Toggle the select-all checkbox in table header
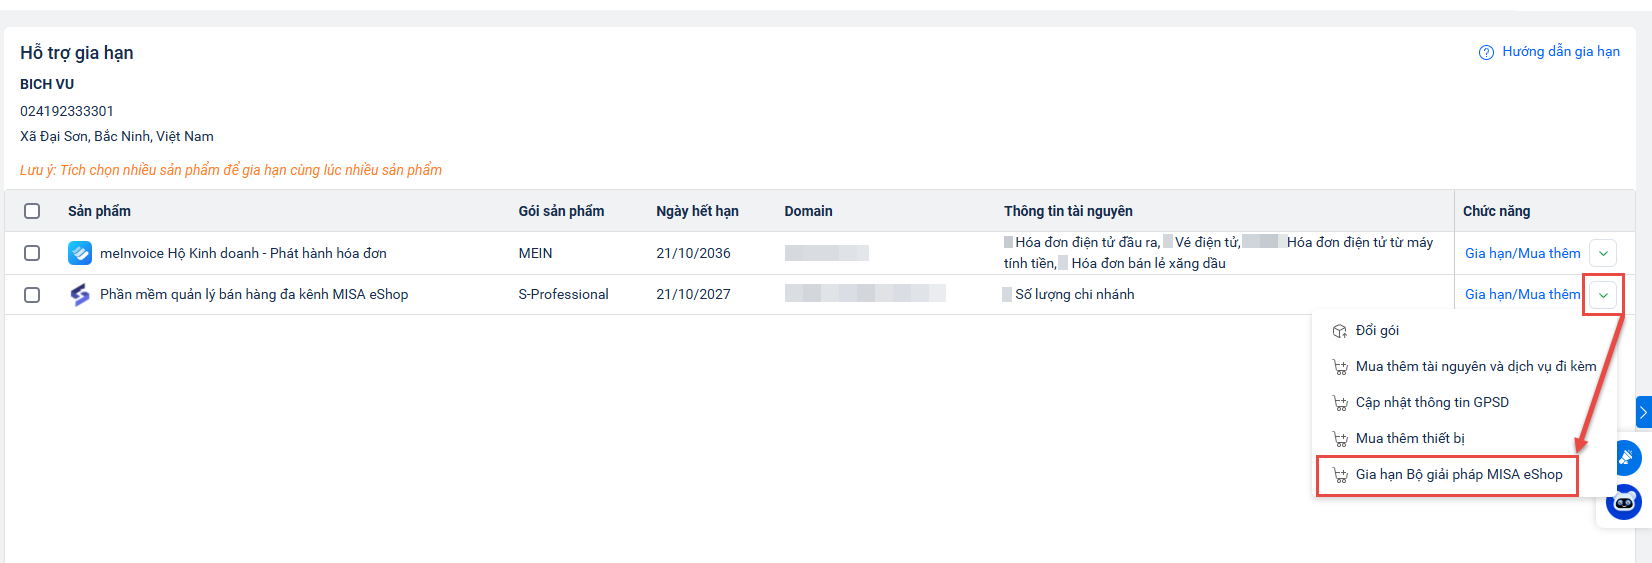 [x=32, y=211]
